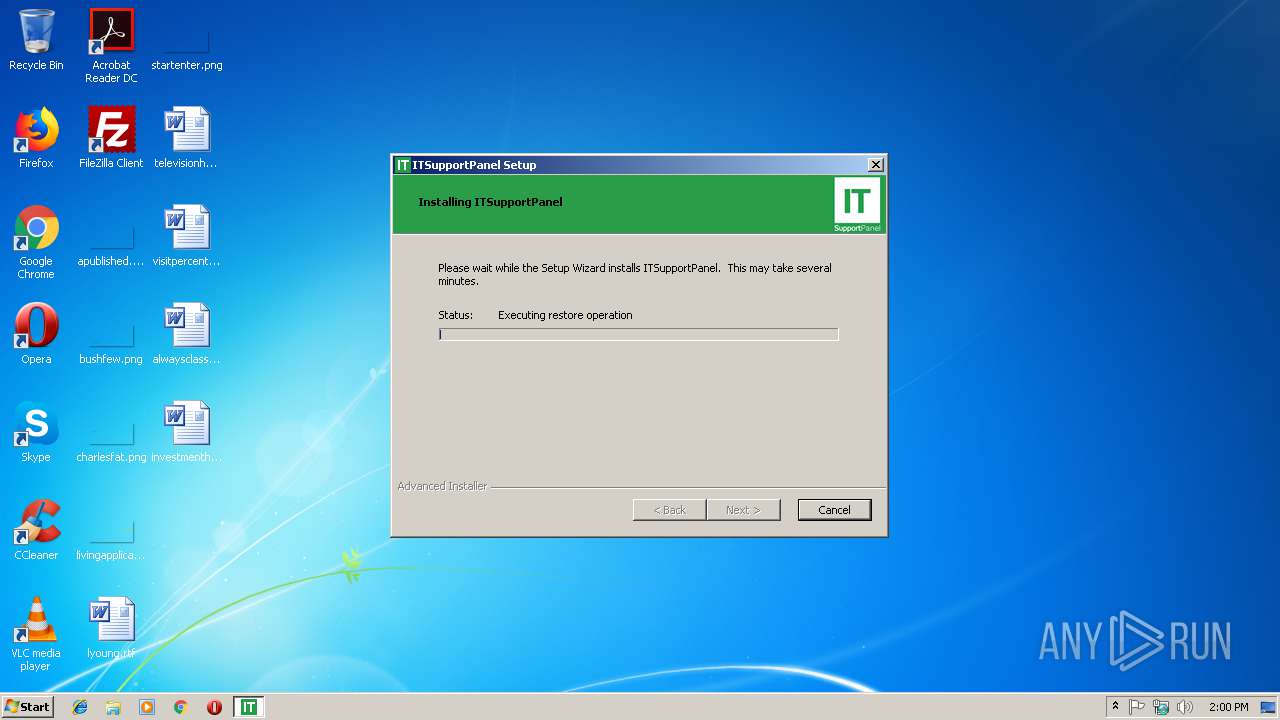Screen dimensions: 1280x720
Task: Click the 'Advanced Installer' label
Action: click(442, 486)
